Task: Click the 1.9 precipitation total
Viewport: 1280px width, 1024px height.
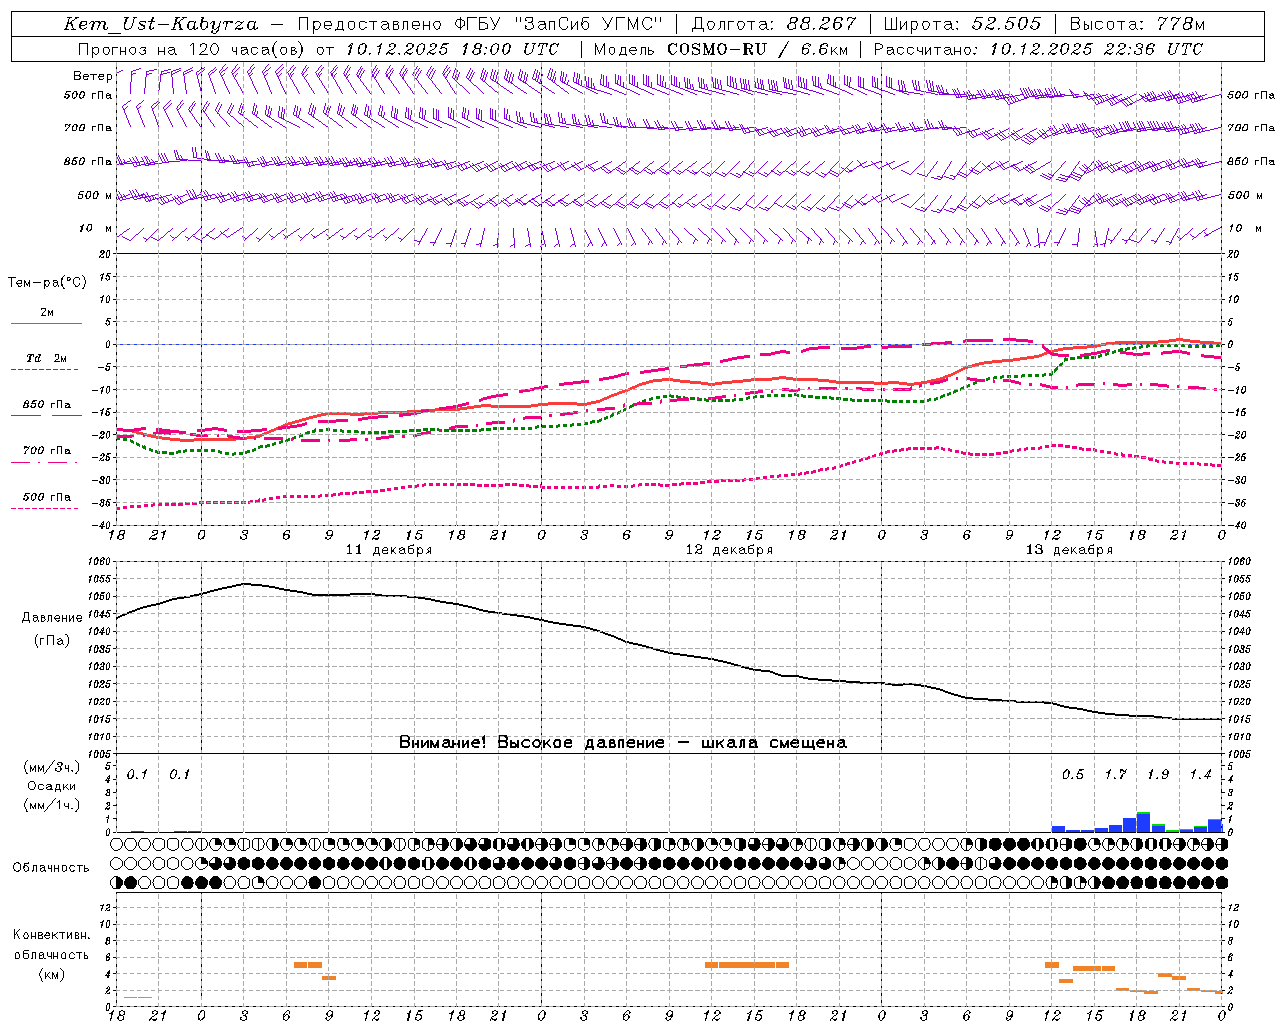Action: 1158,775
